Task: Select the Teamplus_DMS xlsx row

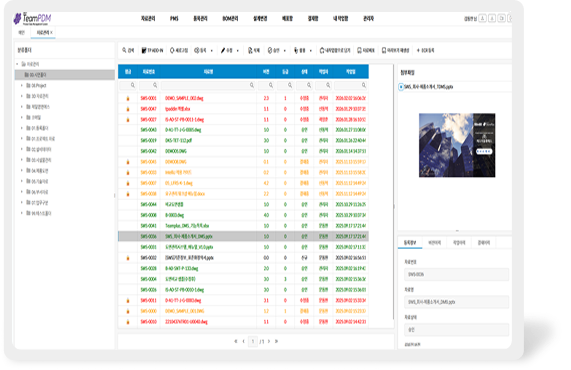Action: pos(243,226)
